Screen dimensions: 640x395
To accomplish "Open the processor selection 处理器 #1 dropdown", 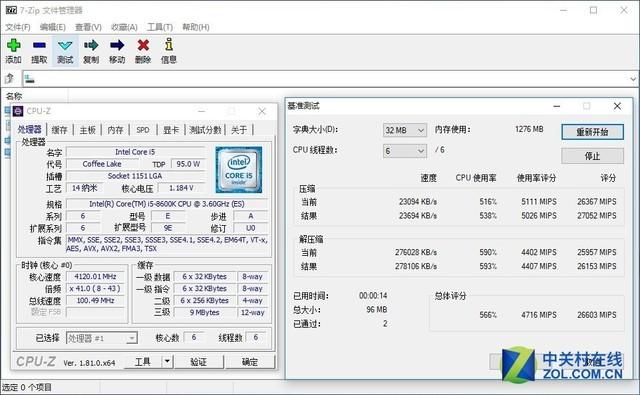I will pyautogui.click(x=102, y=338).
